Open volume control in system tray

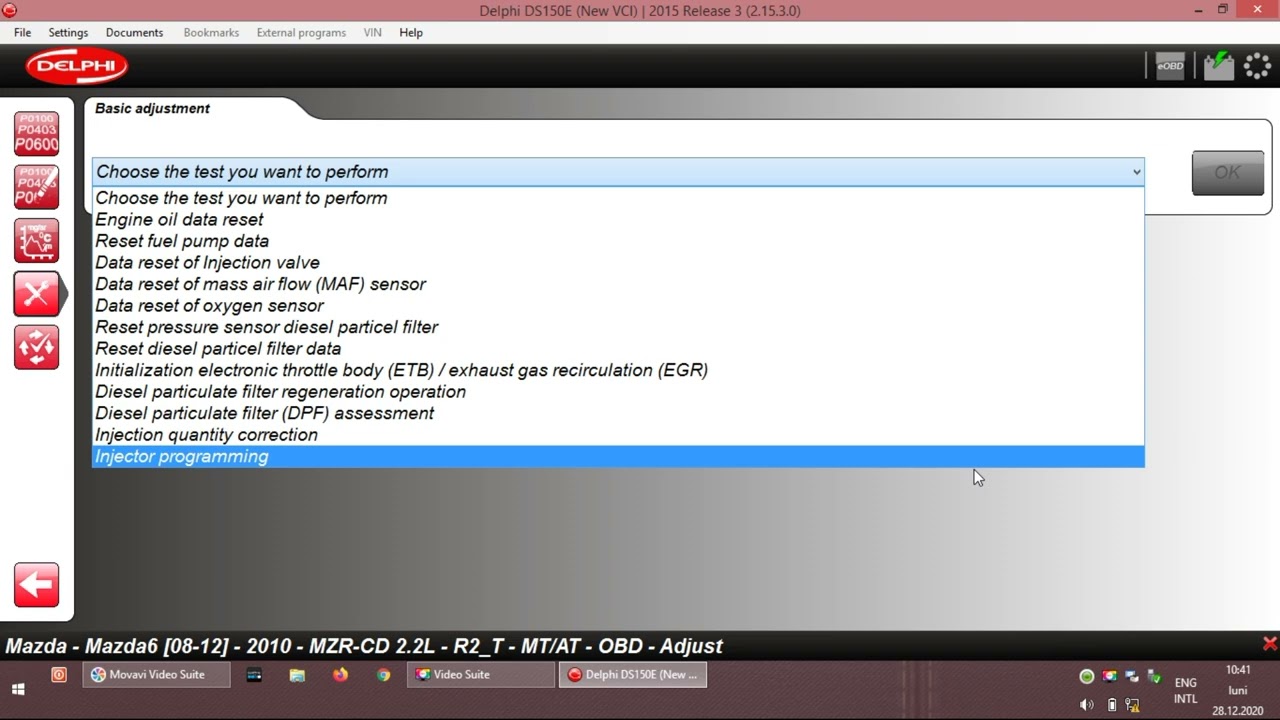coord(1087,704)
